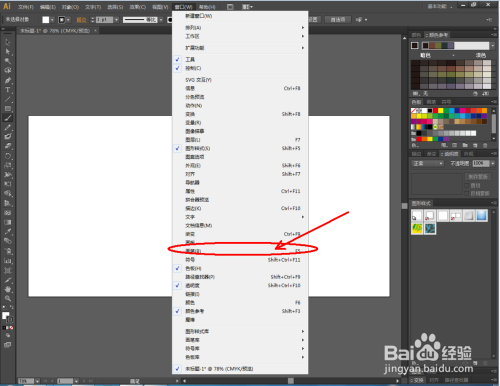
Task: Open the blending mode 正常 dropdown
Action: (428, 163)
